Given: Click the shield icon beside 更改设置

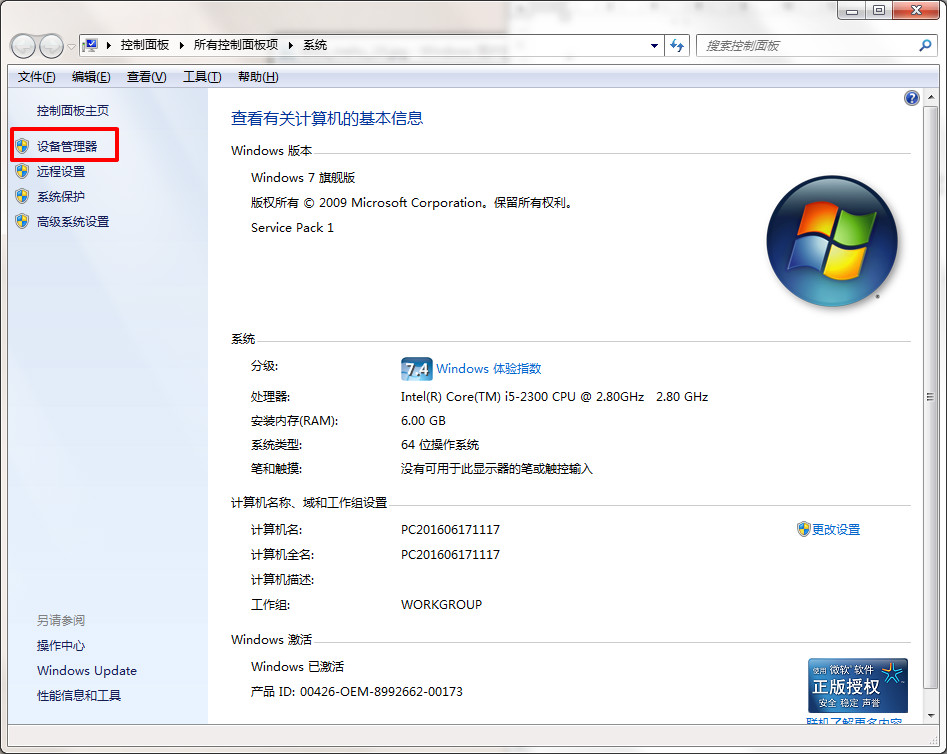Looking at the screenshot, I should pos(803,529).
